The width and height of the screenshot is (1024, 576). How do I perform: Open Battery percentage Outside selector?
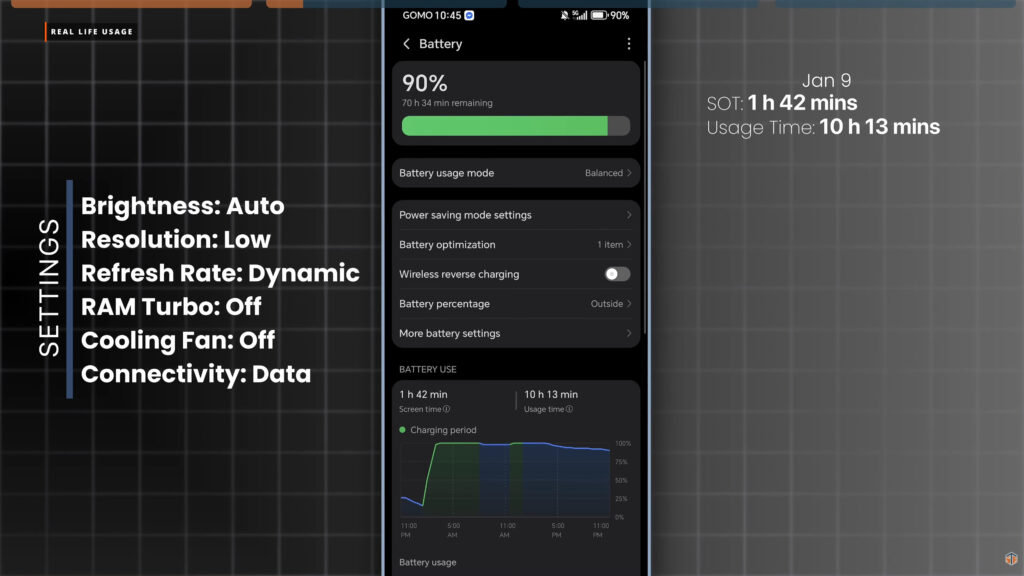611,304
